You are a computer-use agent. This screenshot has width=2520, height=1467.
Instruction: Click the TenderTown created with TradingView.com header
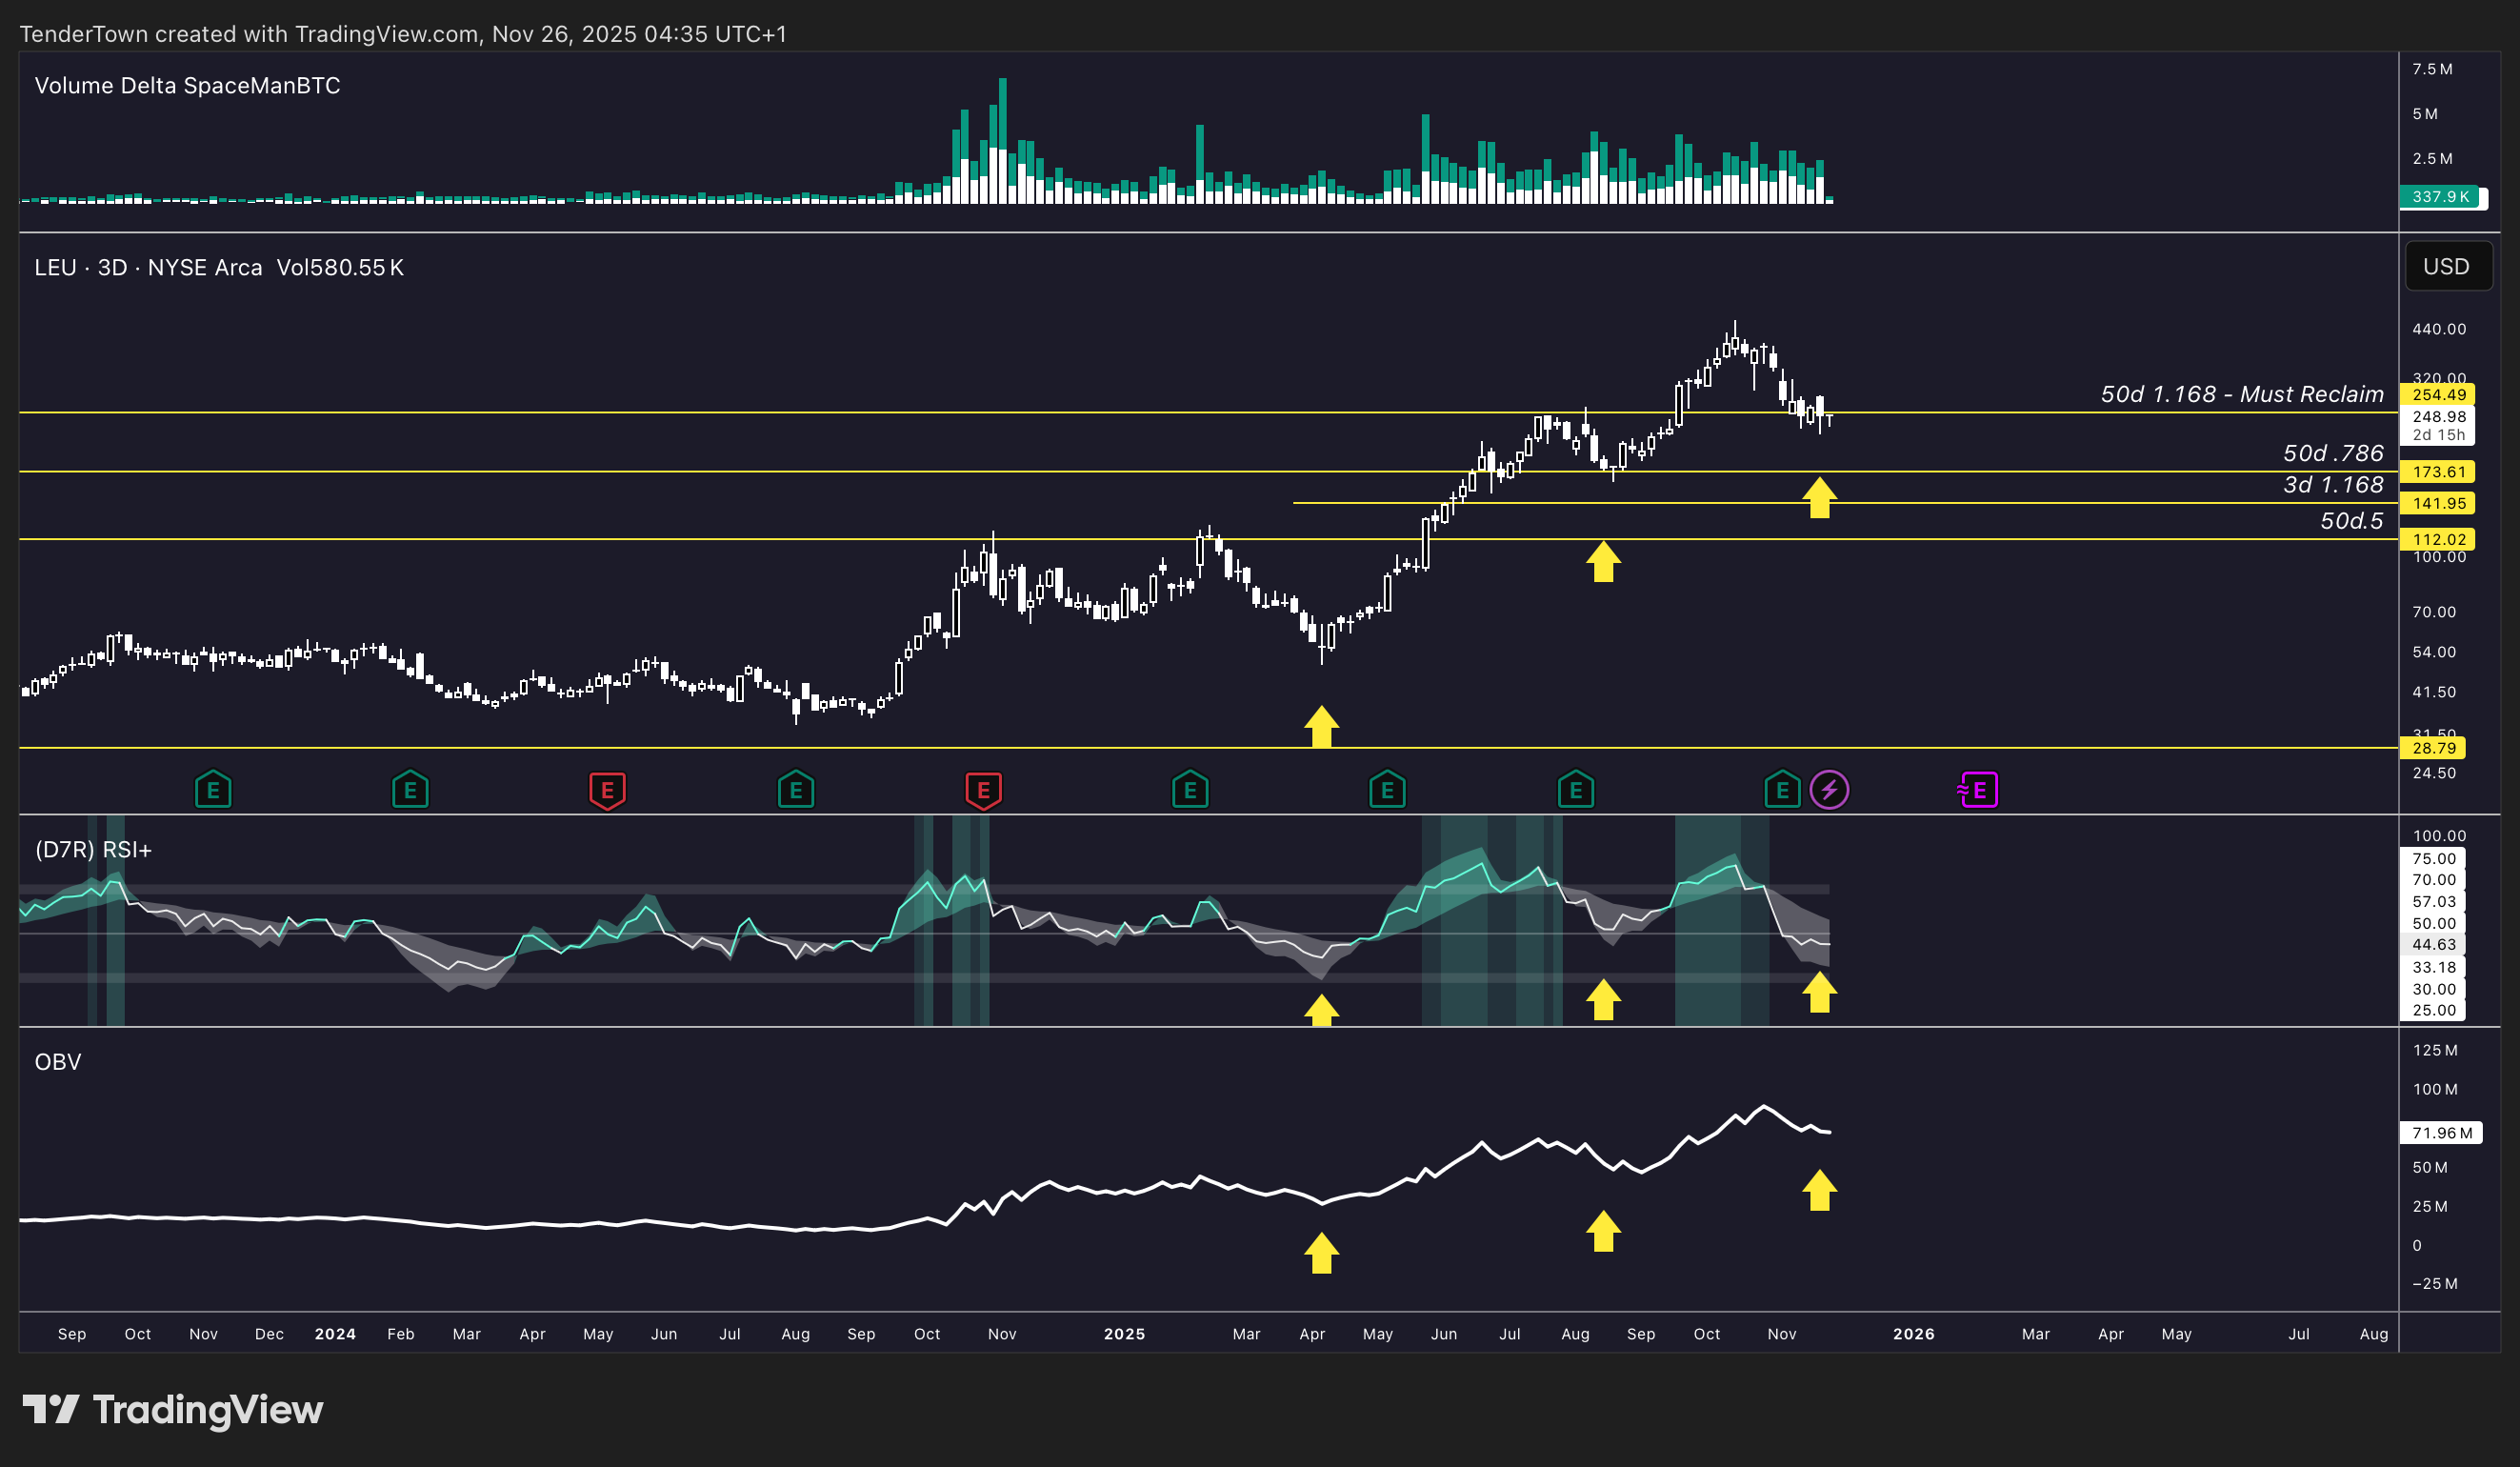403,34
